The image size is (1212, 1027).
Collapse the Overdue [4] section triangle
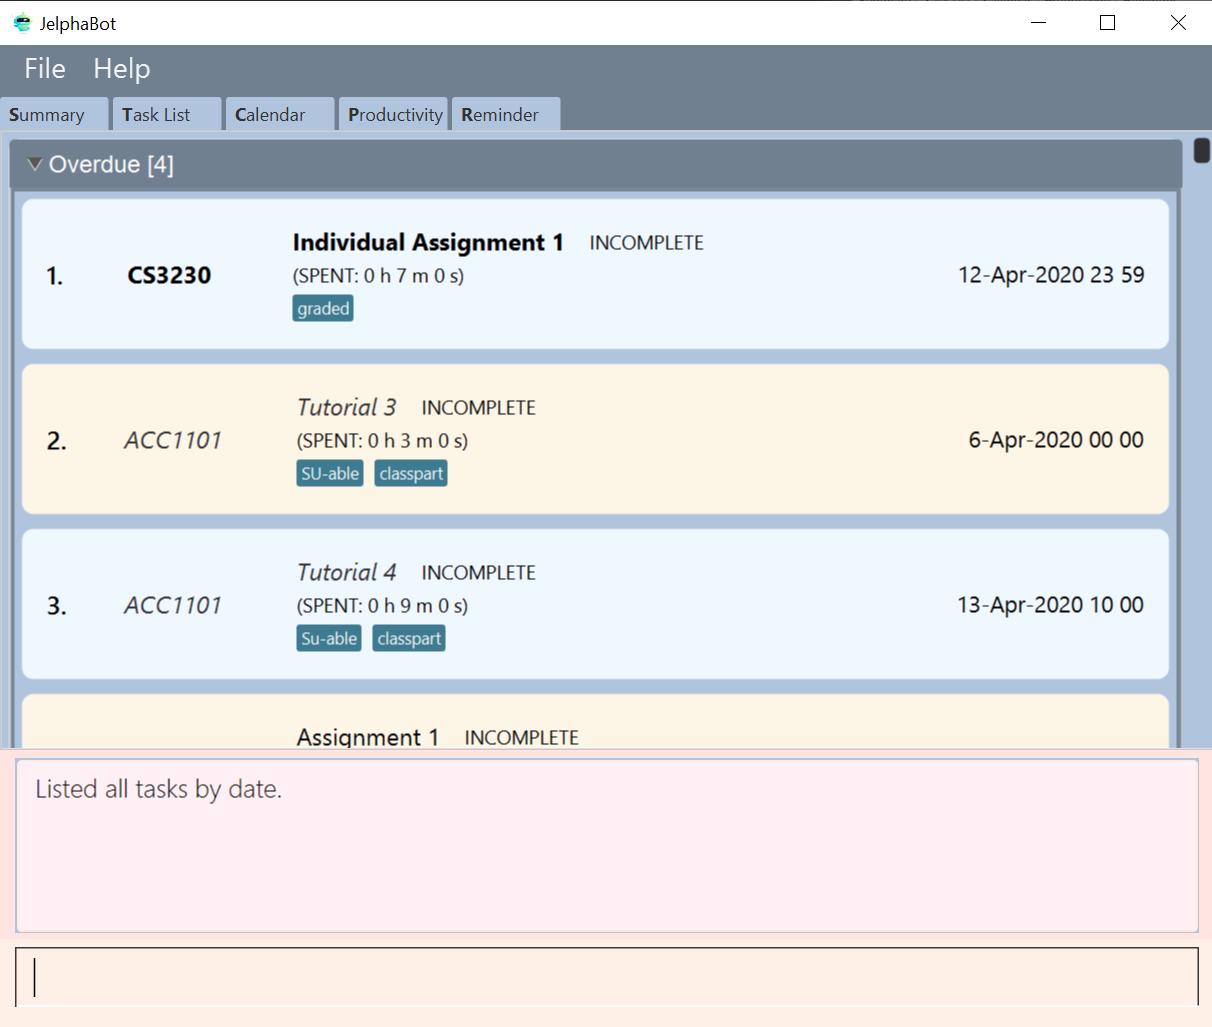[35, 165]
